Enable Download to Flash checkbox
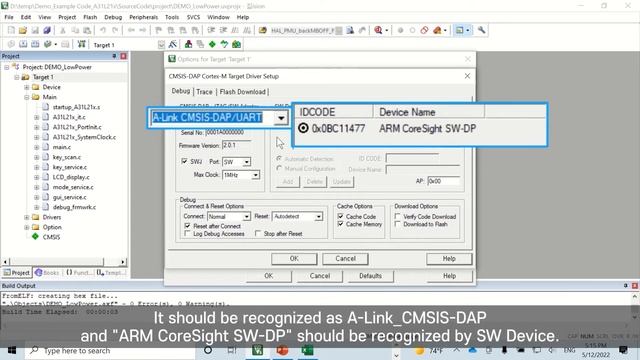 click(x=398, y=224)
